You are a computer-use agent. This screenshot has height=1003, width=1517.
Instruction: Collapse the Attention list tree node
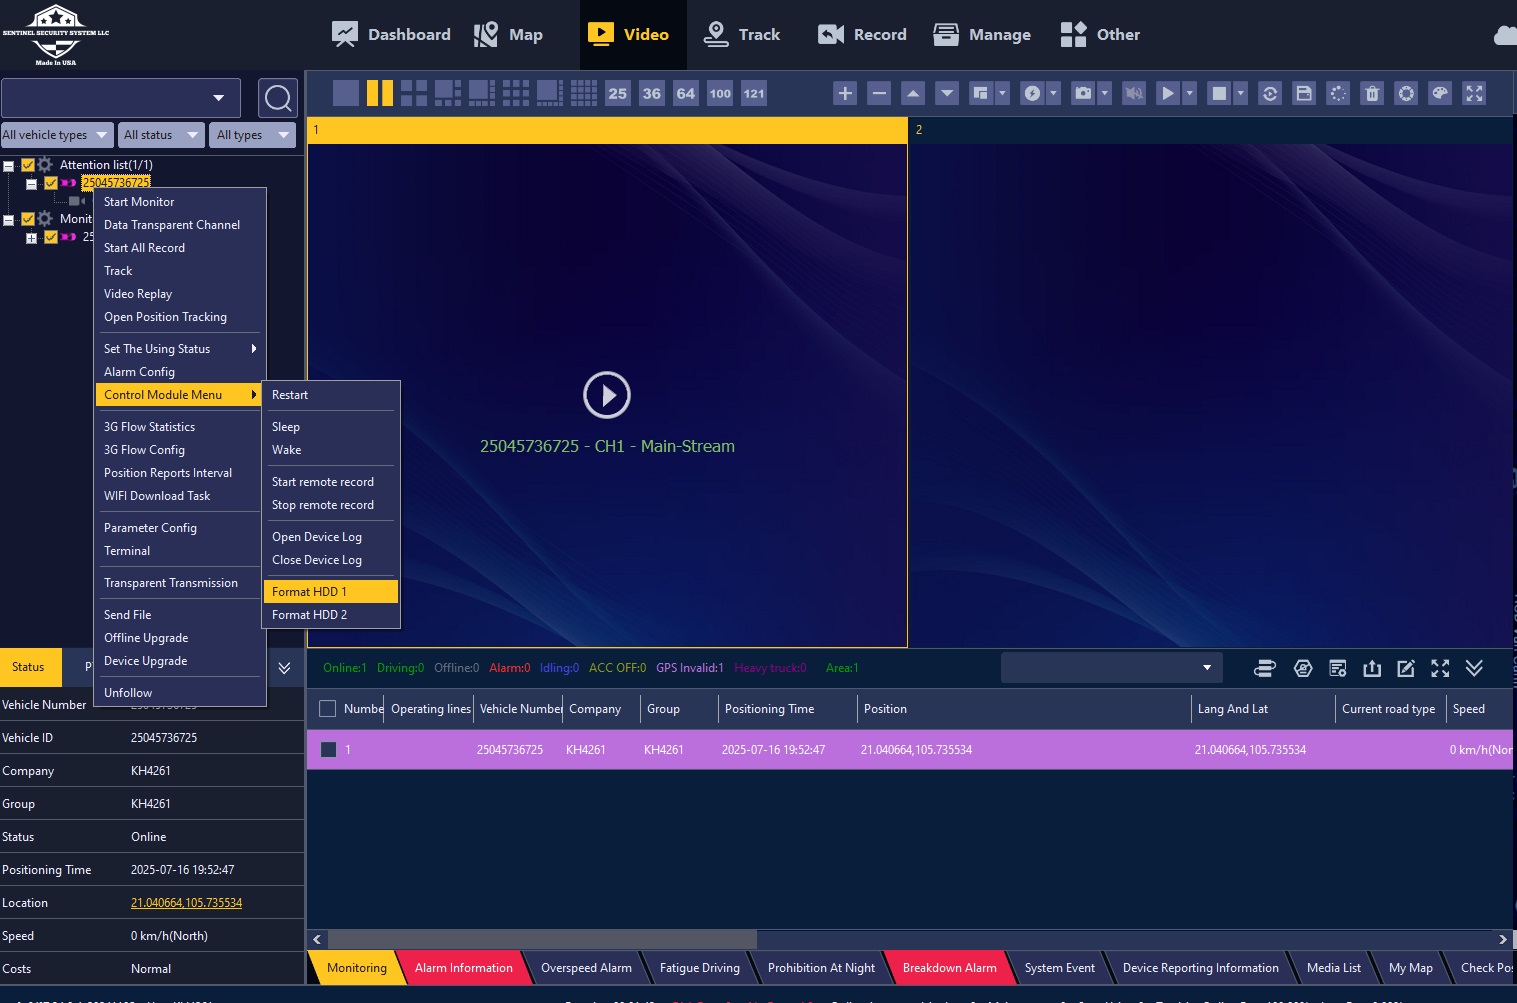(8, 166)
